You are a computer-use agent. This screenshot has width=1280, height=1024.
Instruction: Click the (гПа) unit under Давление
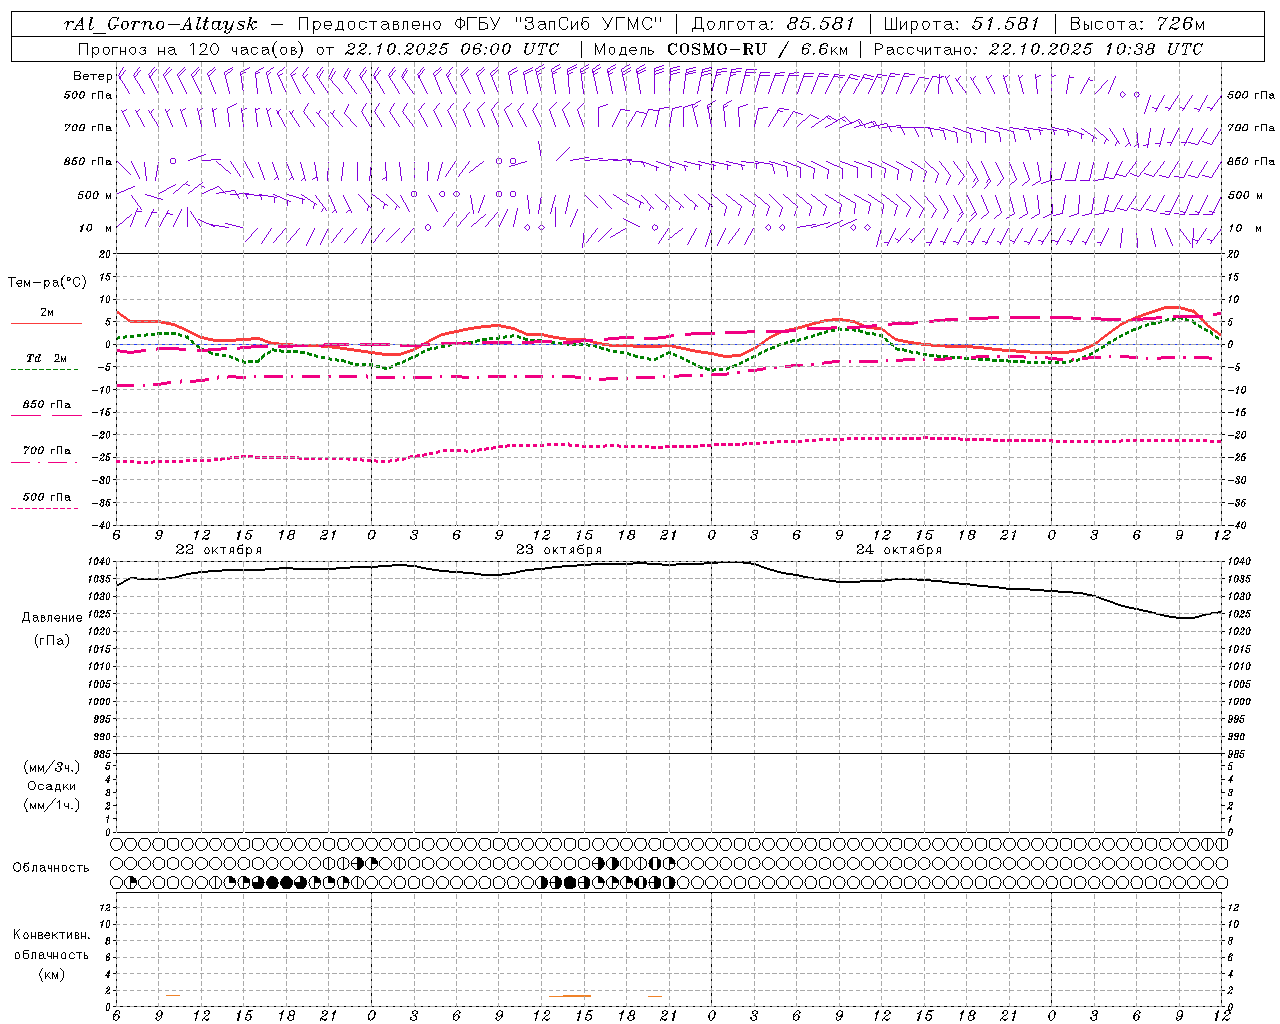point(52,640)
